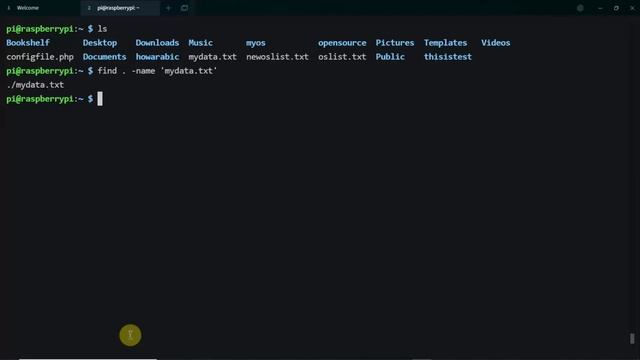Click the find . -name command text
This screenshot has height=360, width=640.
[x=157, y=71]
